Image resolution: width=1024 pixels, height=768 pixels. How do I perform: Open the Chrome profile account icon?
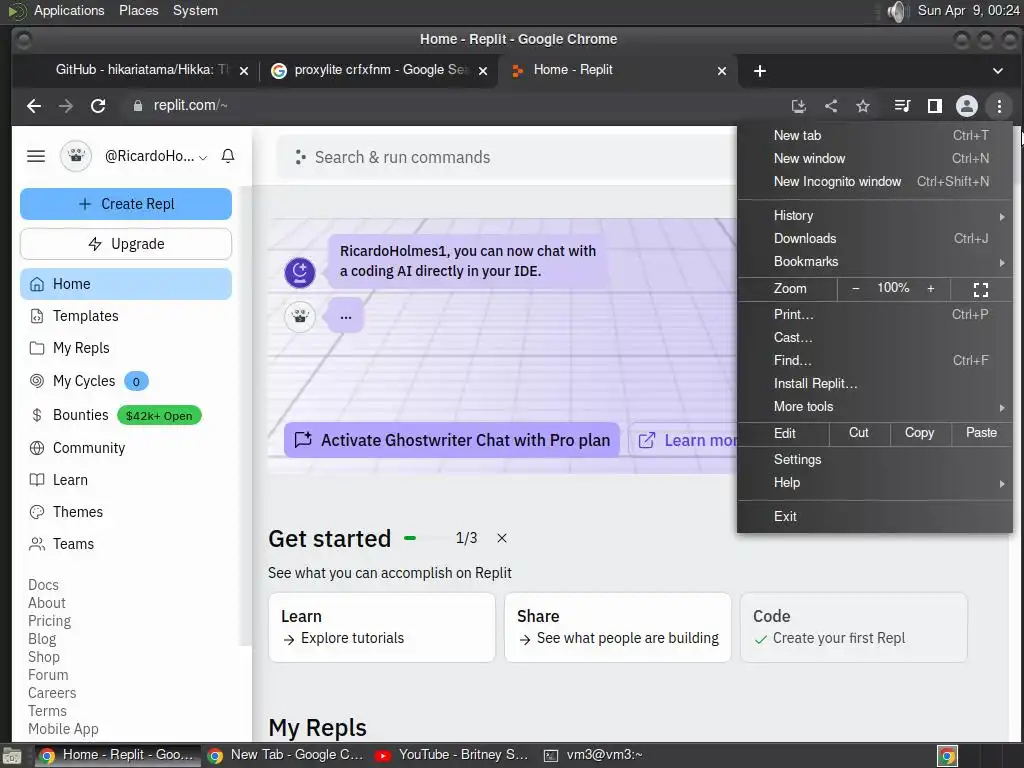click(x=967, y=106)
